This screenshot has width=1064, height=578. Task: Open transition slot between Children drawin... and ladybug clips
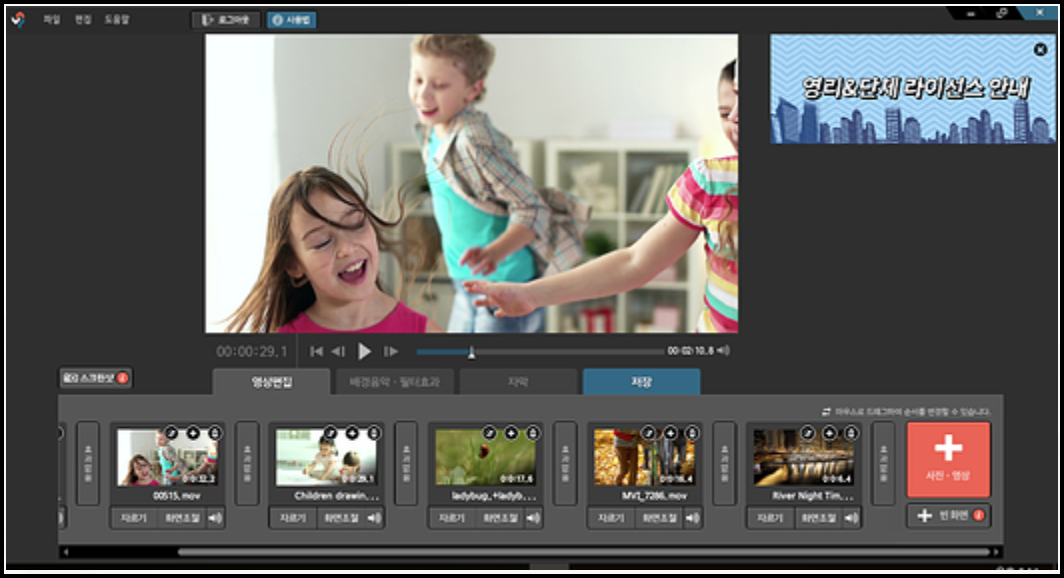click(x=406, y=463)
